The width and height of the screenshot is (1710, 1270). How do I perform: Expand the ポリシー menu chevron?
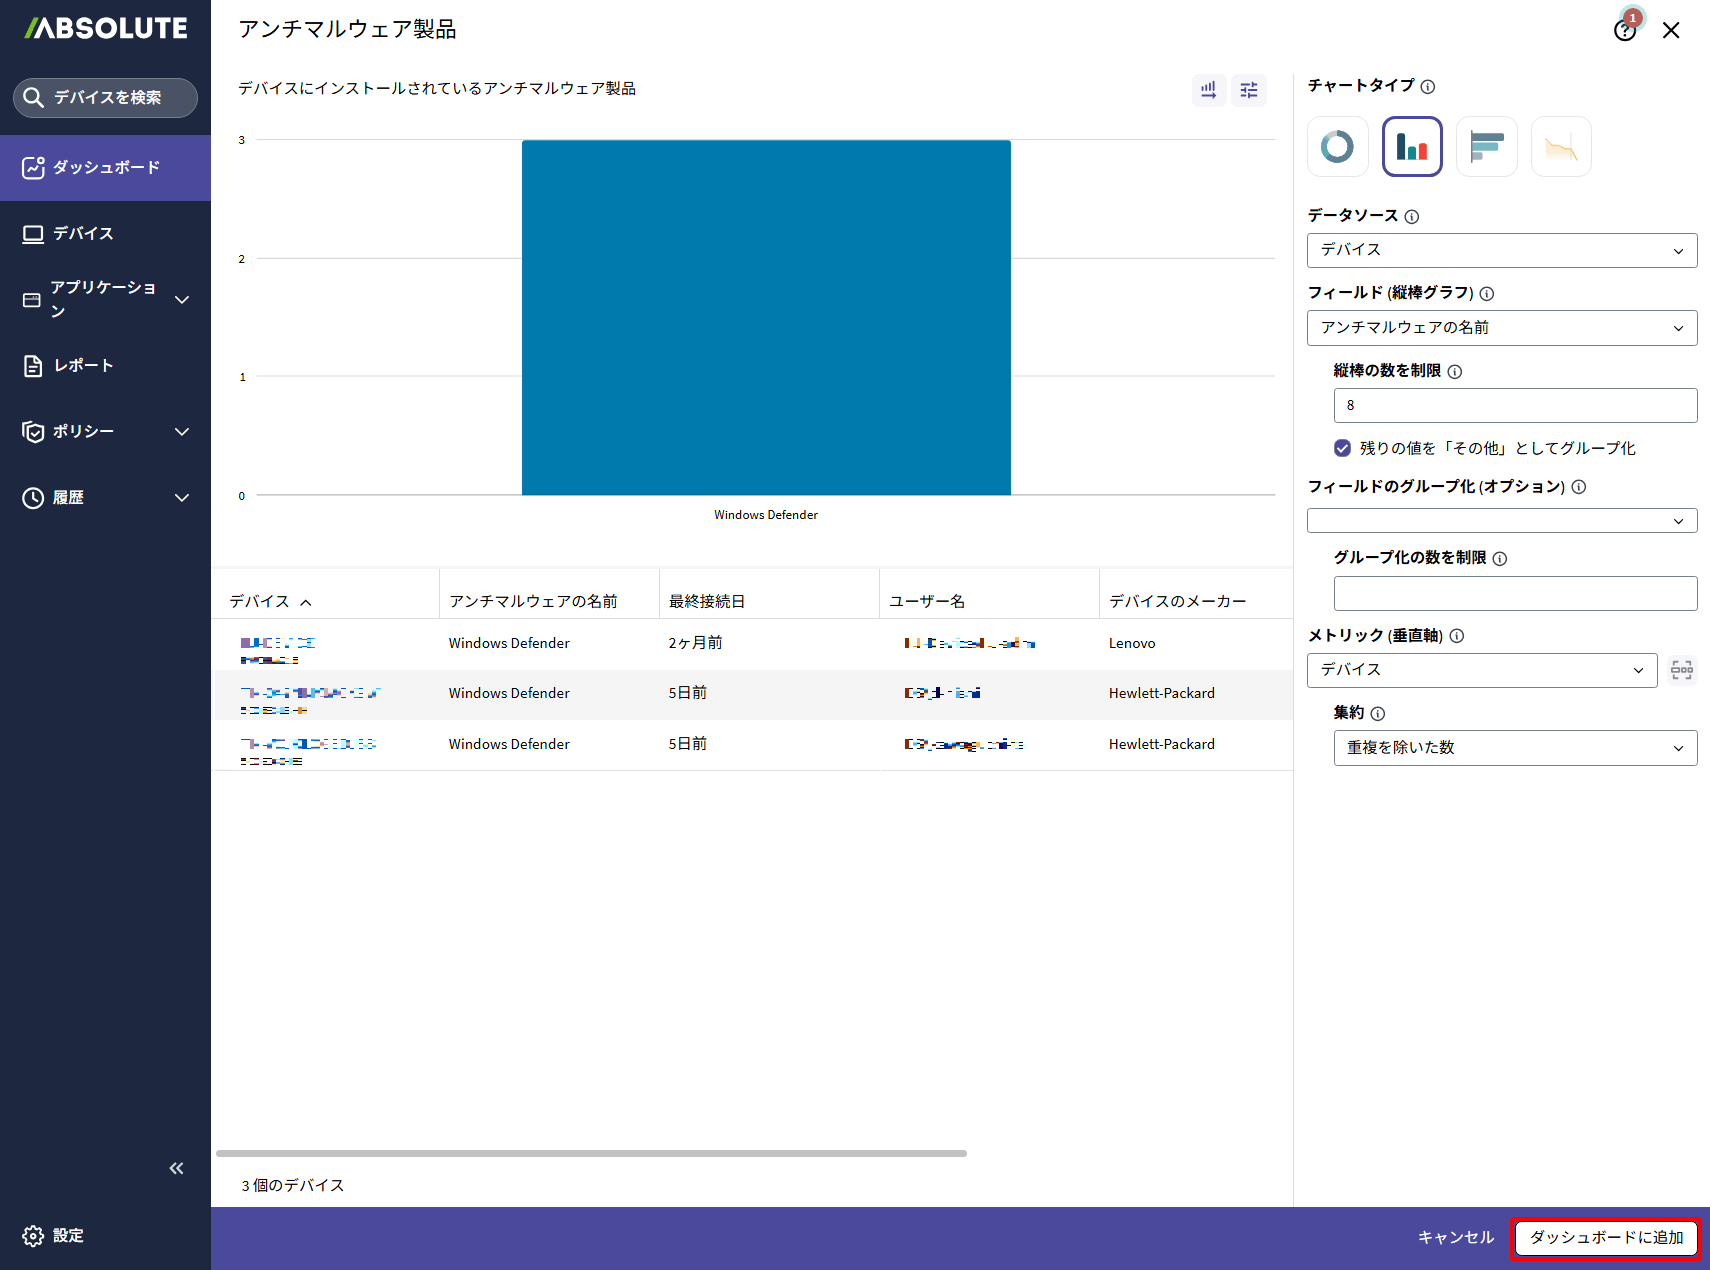click(182, 432)
